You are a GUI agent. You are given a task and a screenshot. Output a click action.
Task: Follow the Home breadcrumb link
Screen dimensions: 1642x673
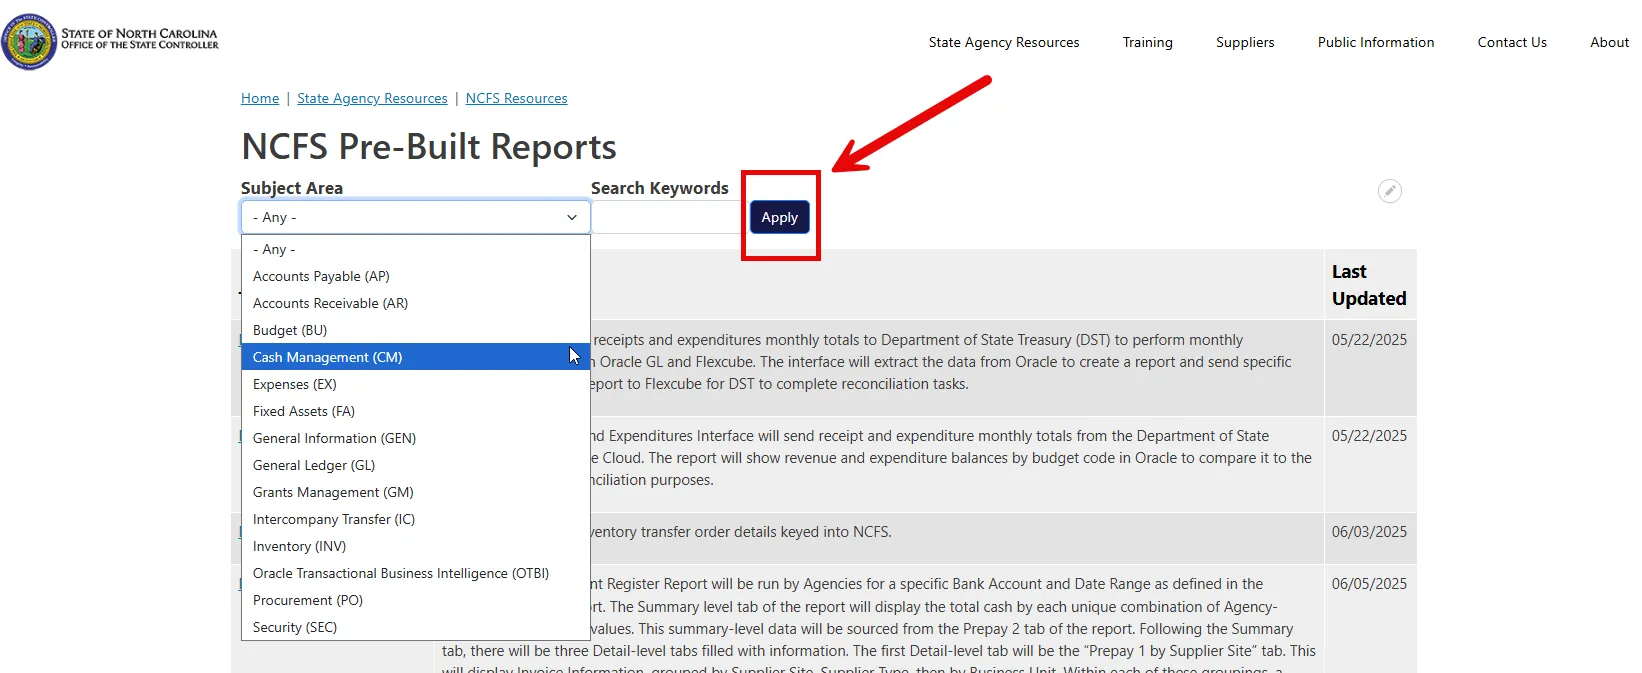[260, 98]
